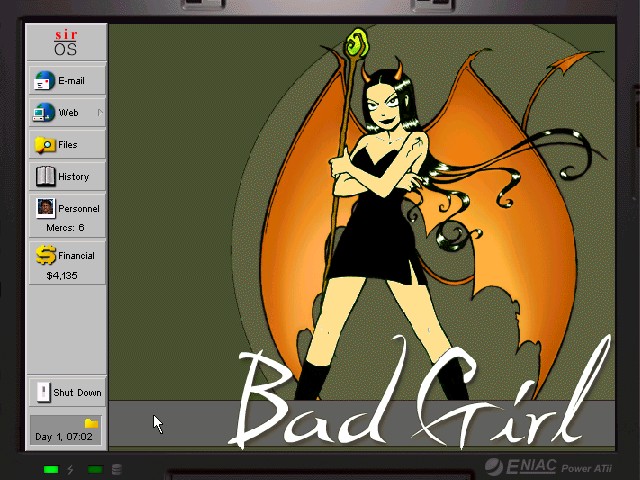640x480 pixels.
Task: Click the yellow folder above the date
Action: click(x=91, y=423)
